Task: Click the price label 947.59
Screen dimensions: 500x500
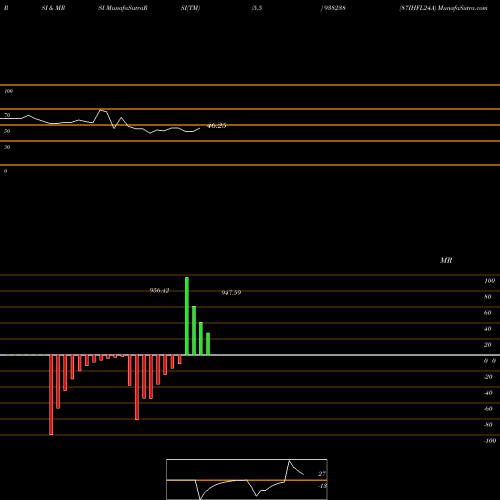Action: coord(231,293)
